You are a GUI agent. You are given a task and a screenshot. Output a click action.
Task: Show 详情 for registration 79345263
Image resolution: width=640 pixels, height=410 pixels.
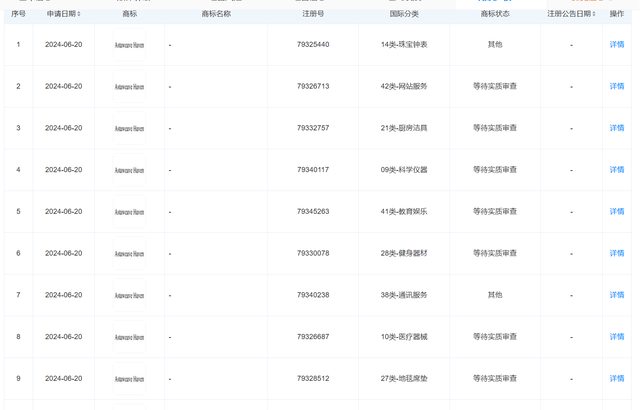pos(617,212)
